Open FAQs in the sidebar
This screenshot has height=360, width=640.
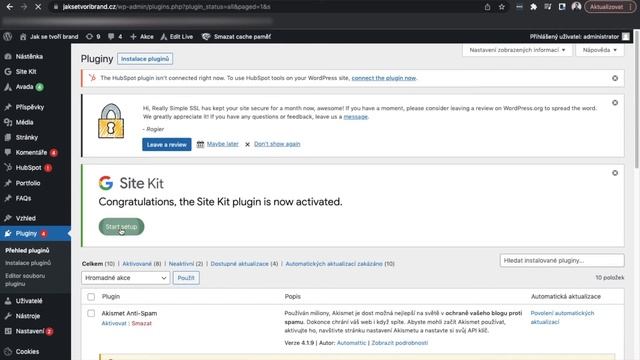[x=23, y=198]
